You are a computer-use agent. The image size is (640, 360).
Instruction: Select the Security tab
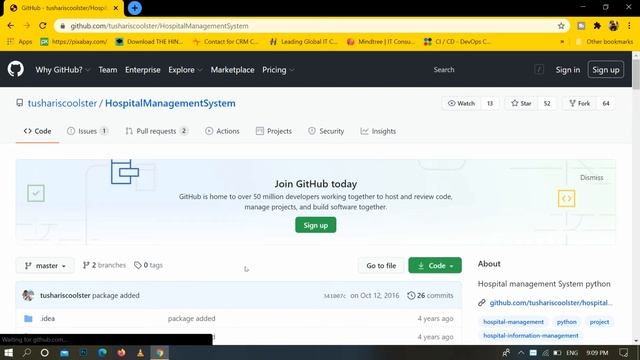[x=326, y=131]
